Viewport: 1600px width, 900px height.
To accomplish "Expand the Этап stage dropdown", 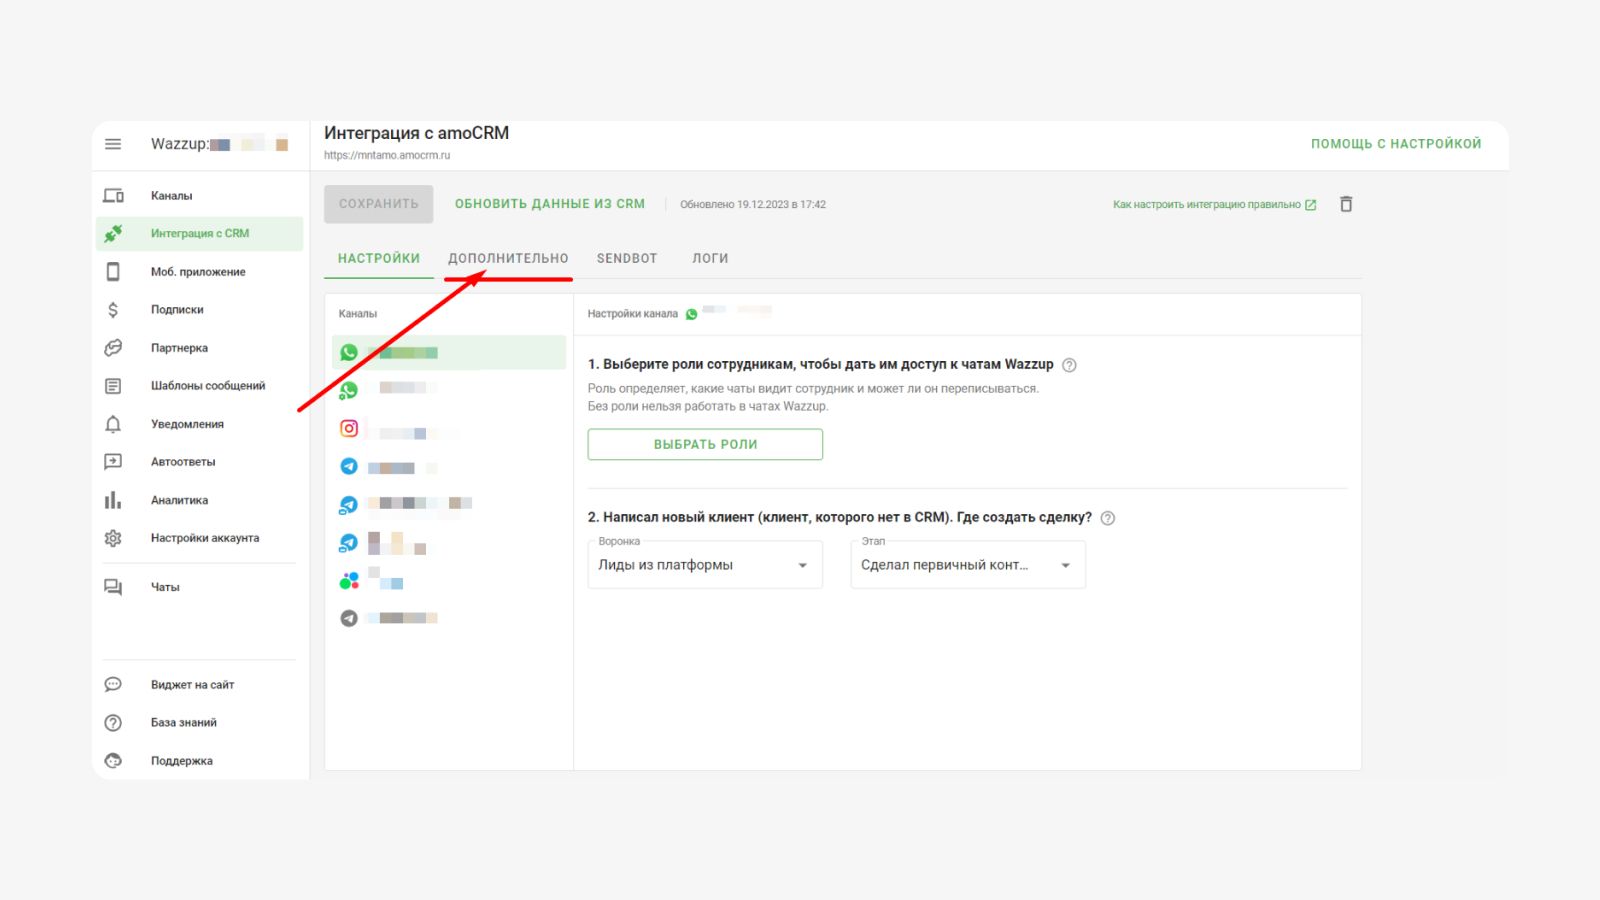I will [968, 565].
